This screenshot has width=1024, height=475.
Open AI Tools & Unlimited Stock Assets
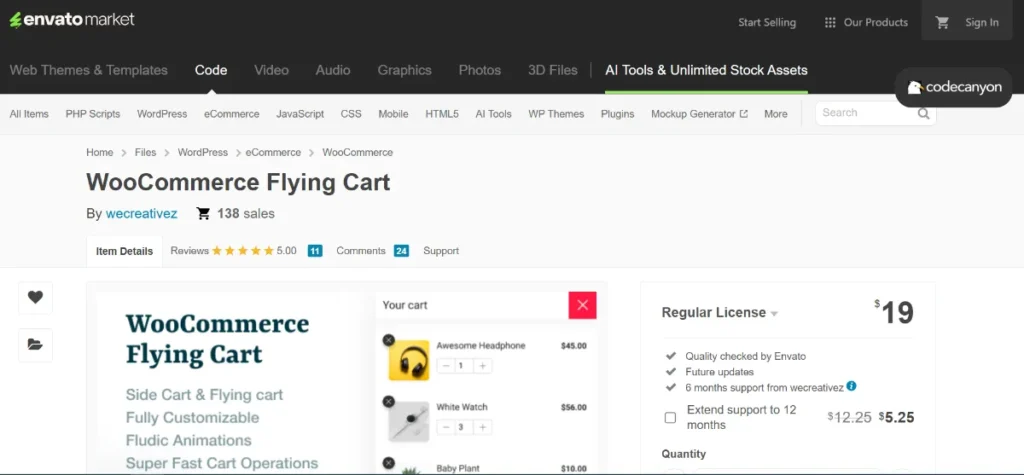point(706,70)
